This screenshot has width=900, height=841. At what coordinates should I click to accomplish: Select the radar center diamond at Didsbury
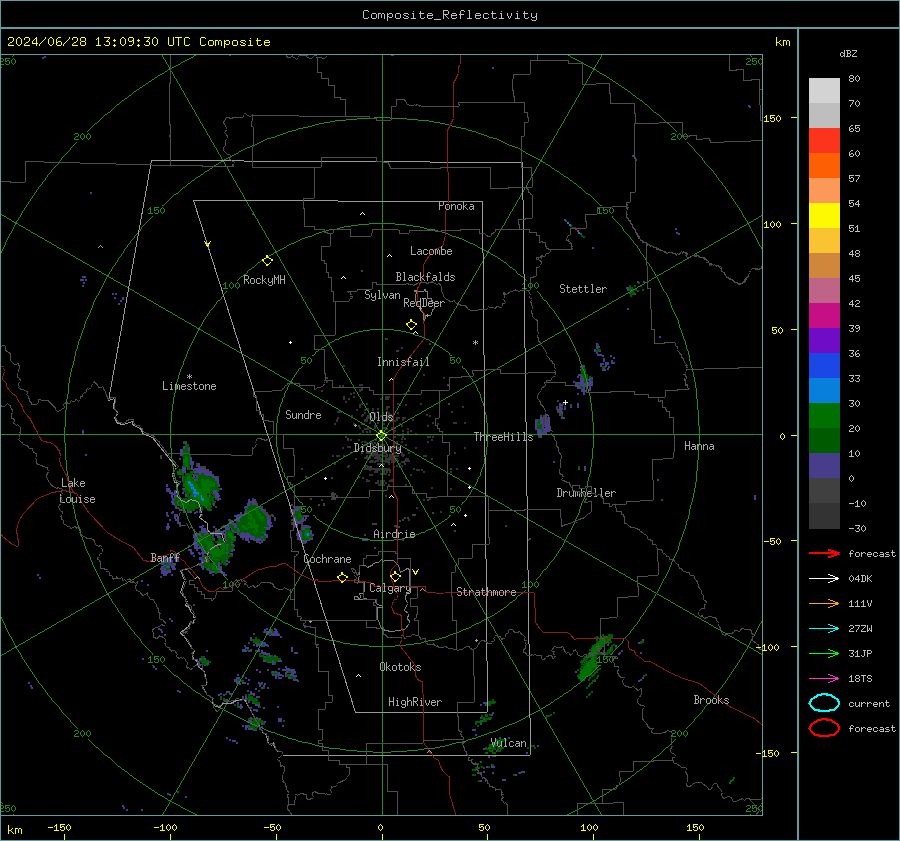(x=382, y=436)
